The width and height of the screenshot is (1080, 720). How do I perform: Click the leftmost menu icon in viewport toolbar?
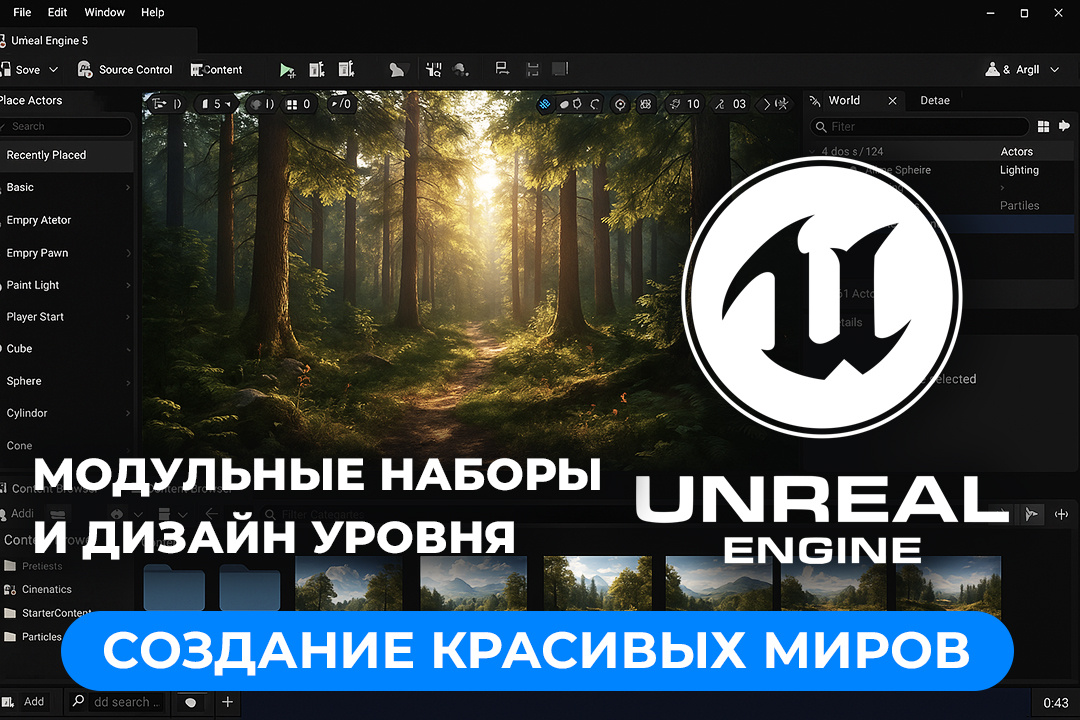click(x=160, y=104)
